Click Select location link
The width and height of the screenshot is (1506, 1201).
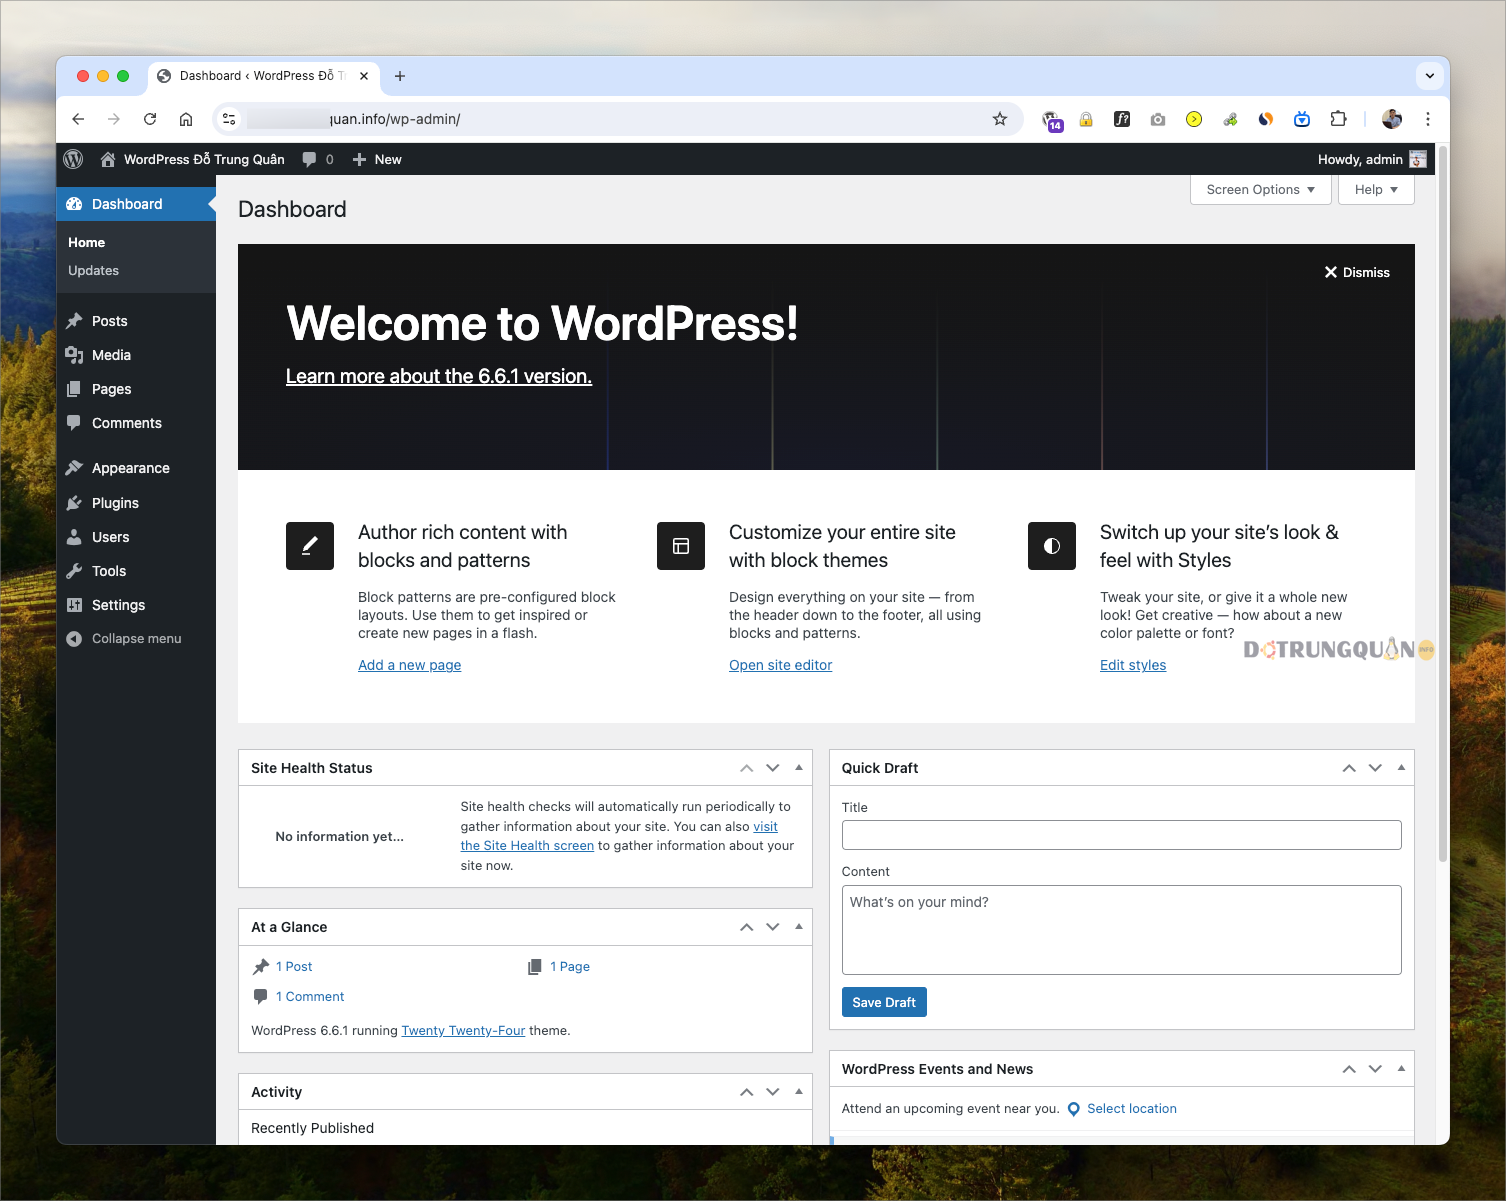(x=1132, y=1109)
